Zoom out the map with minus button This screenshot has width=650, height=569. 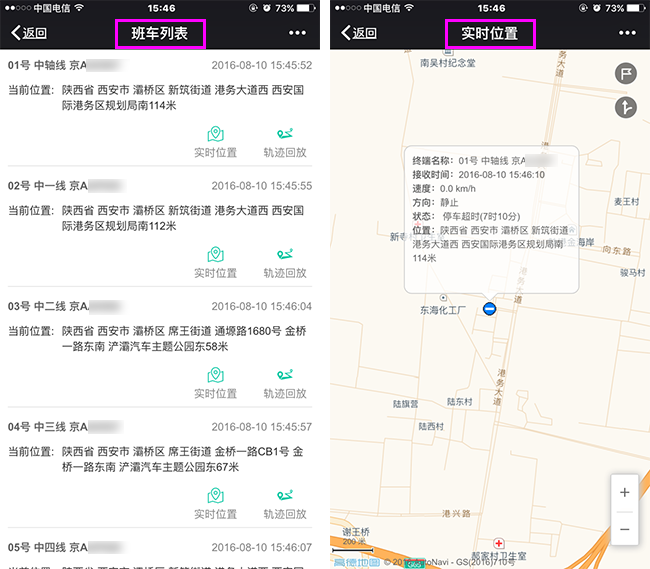coord(624,528)
